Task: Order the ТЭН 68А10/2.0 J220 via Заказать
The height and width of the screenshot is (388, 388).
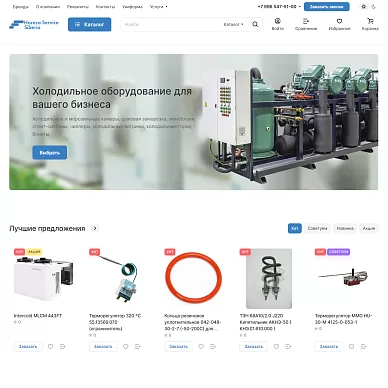Action: point(254,347)
